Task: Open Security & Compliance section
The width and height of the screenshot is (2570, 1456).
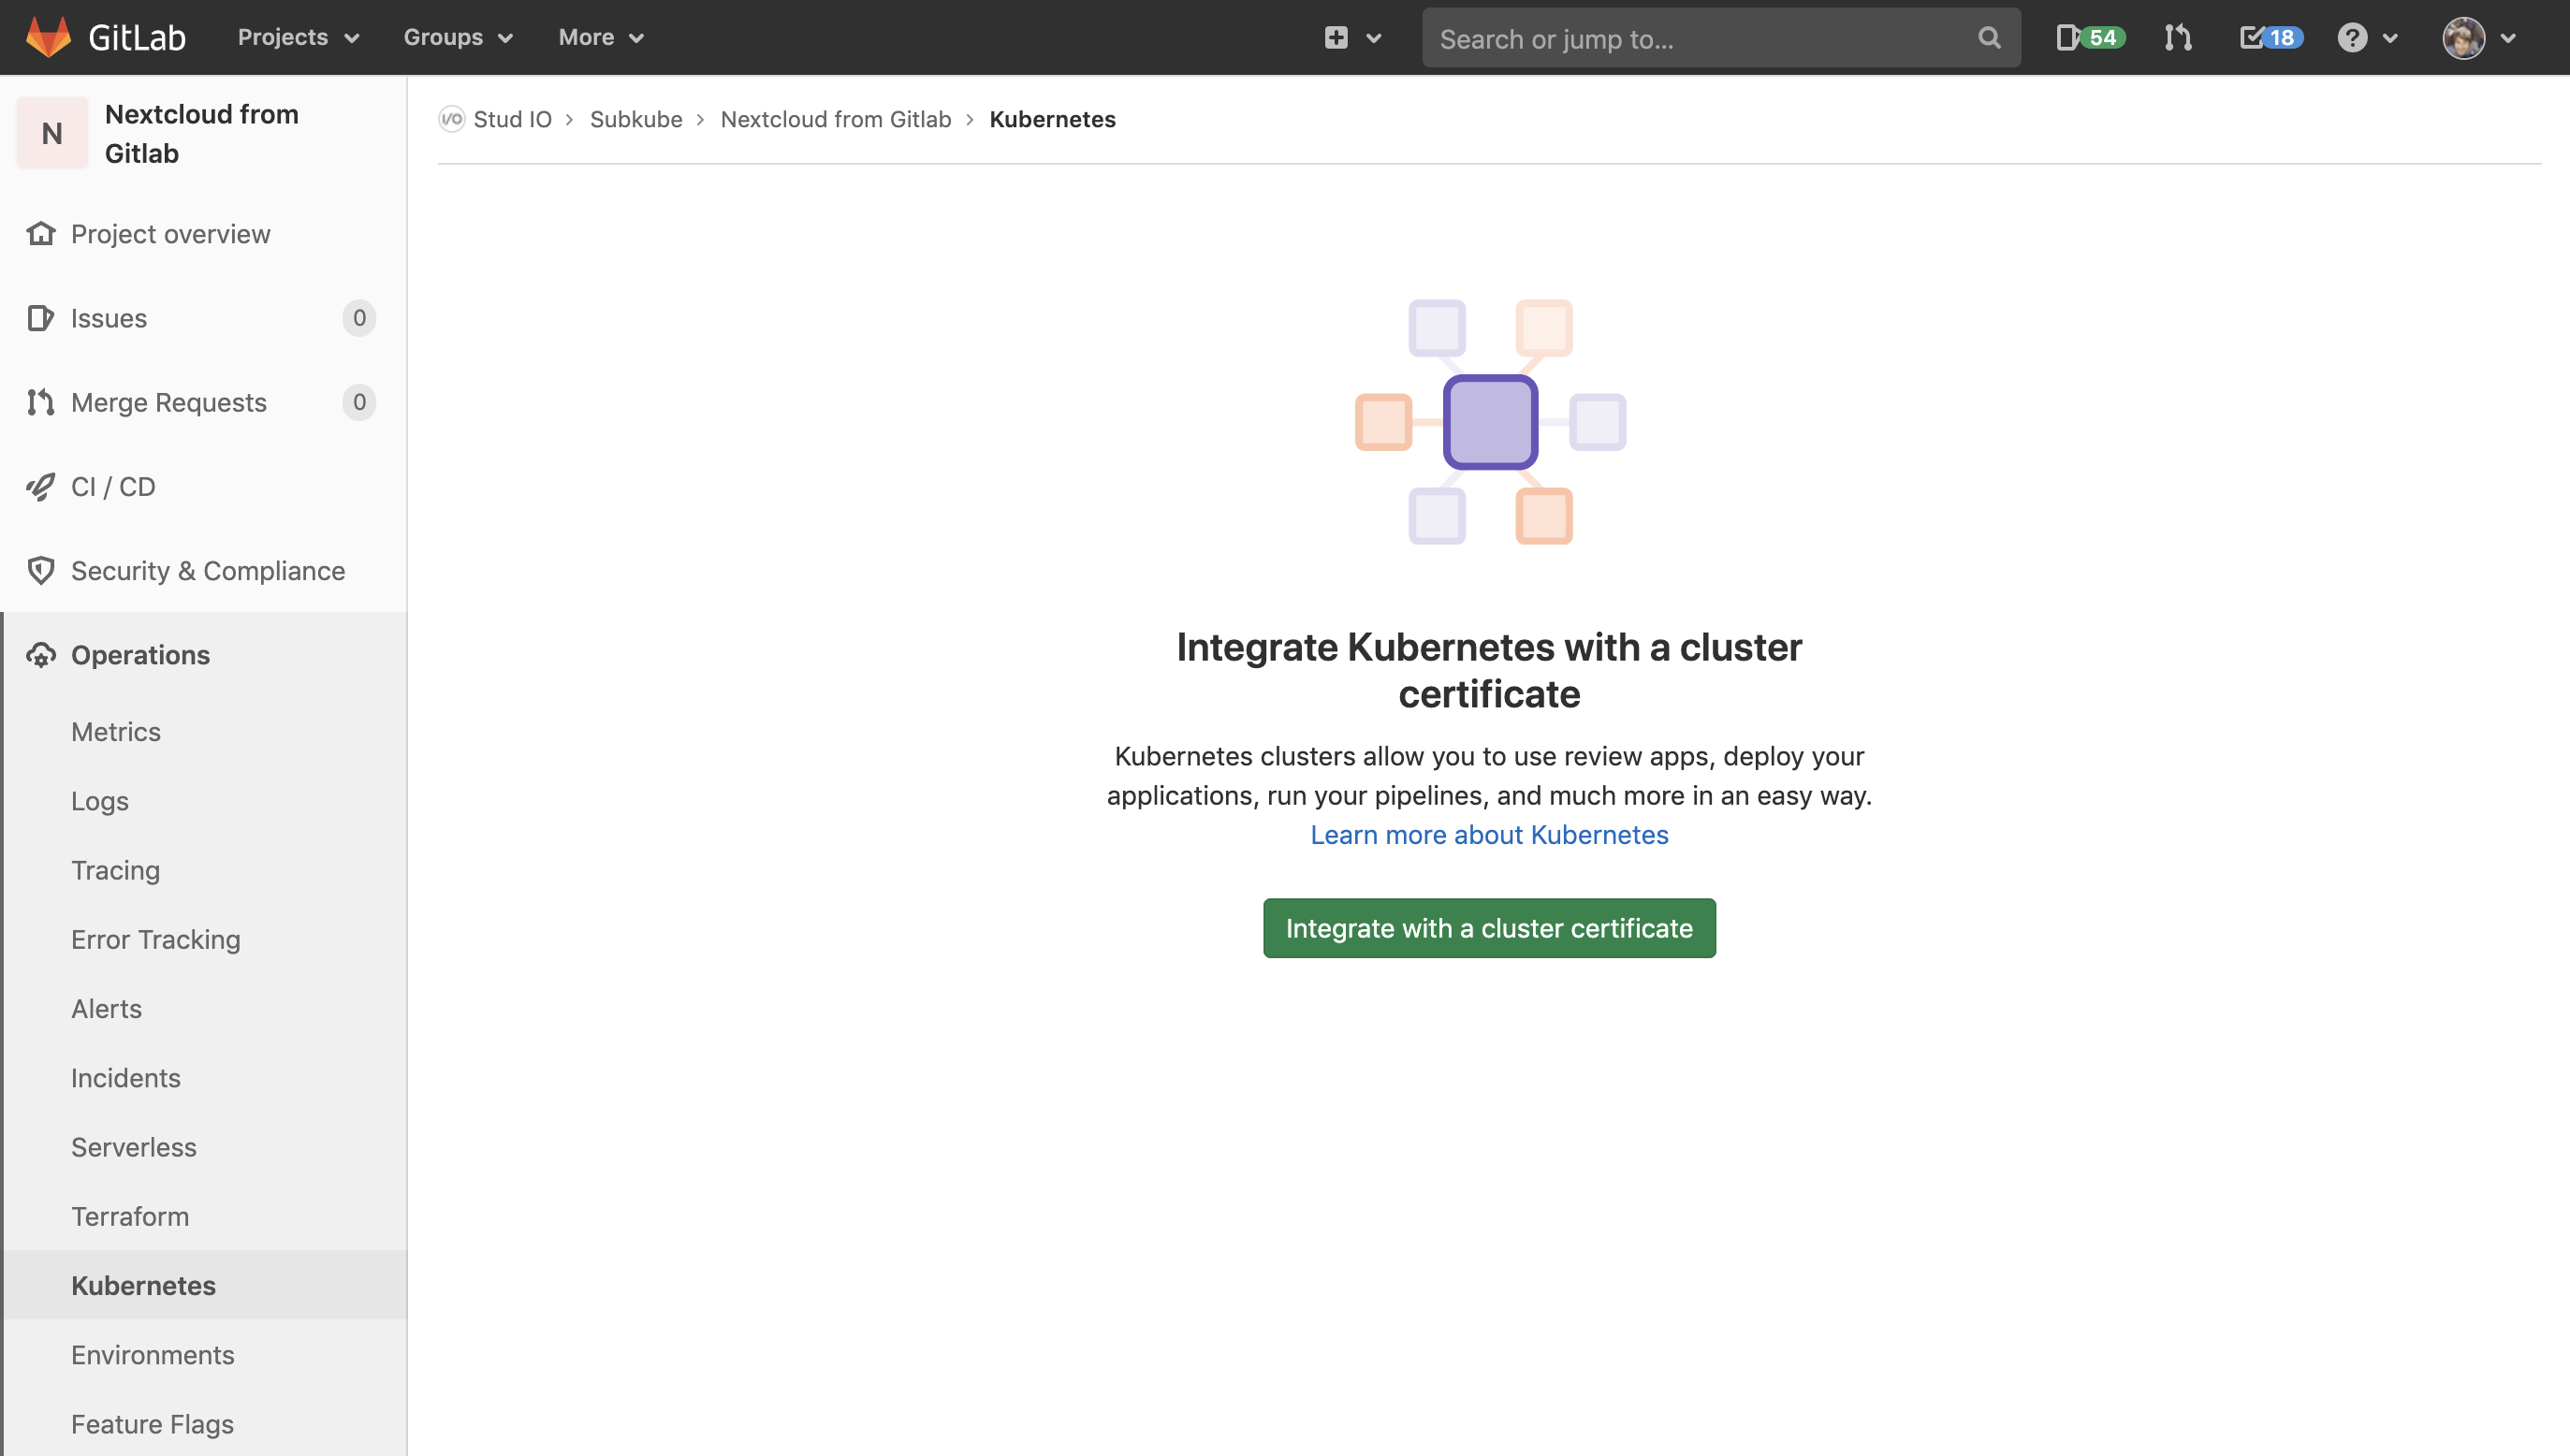Action: 208,571
